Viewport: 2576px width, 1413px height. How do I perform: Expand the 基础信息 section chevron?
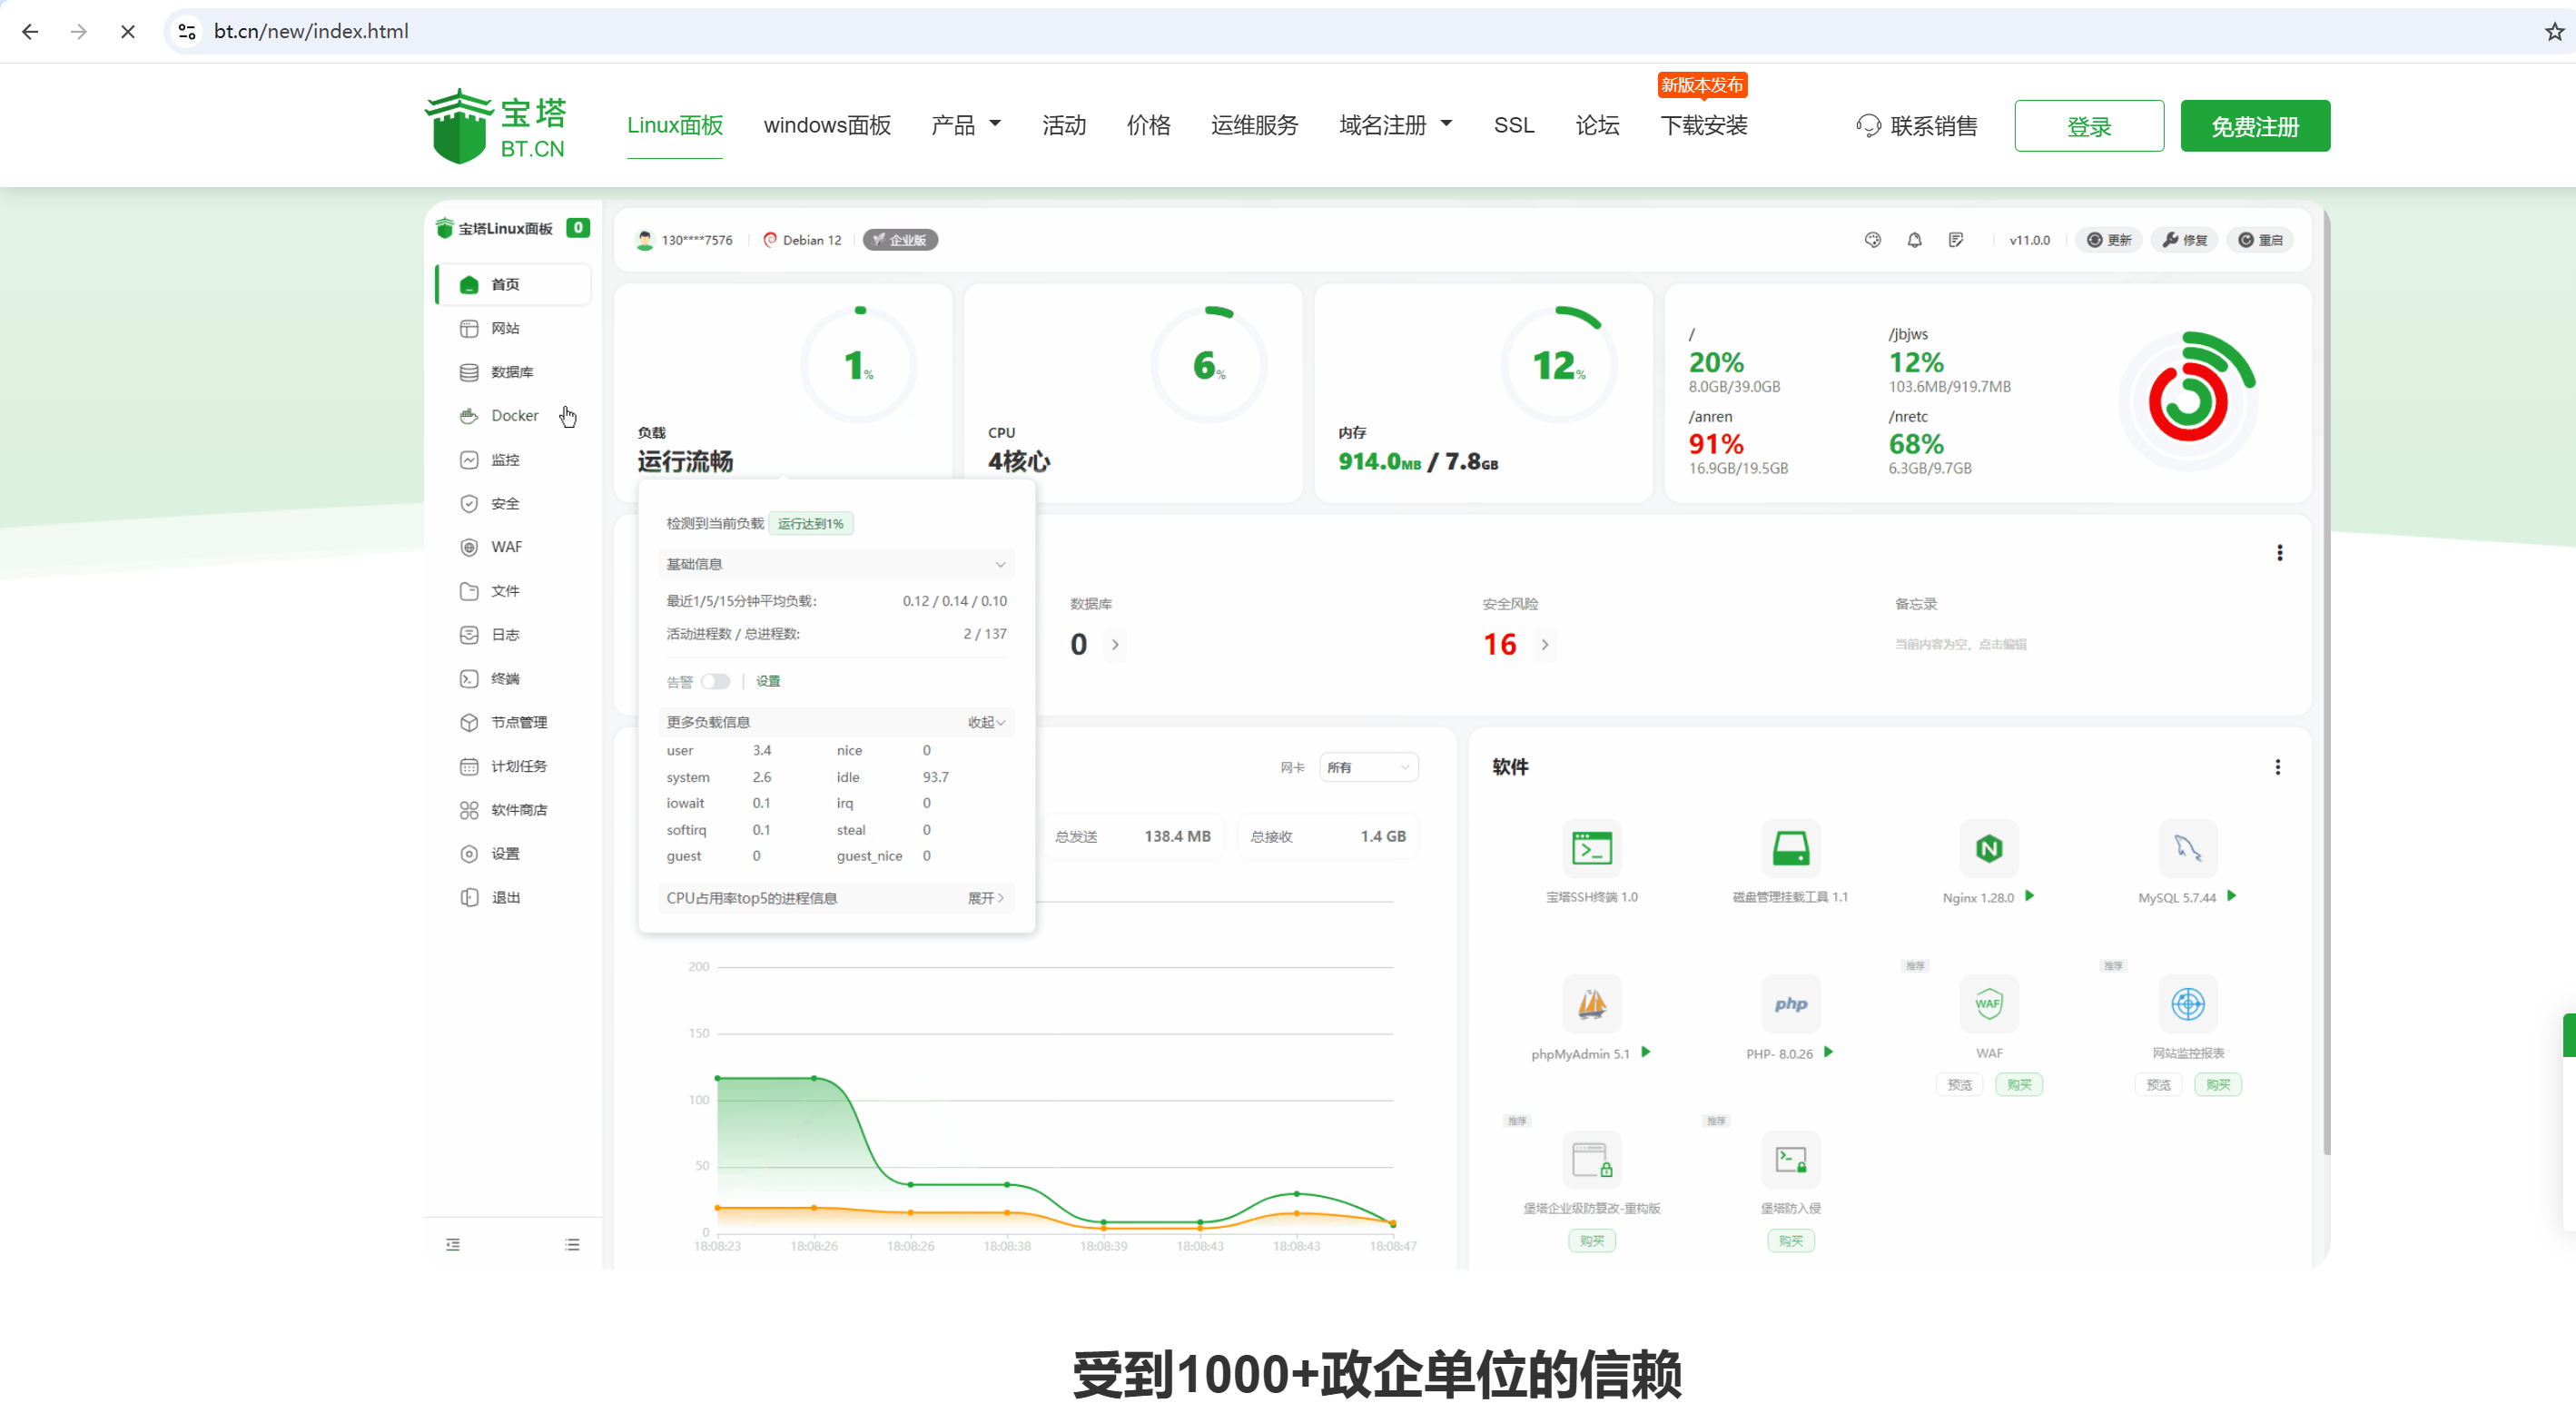click(x=1000, y=565)
